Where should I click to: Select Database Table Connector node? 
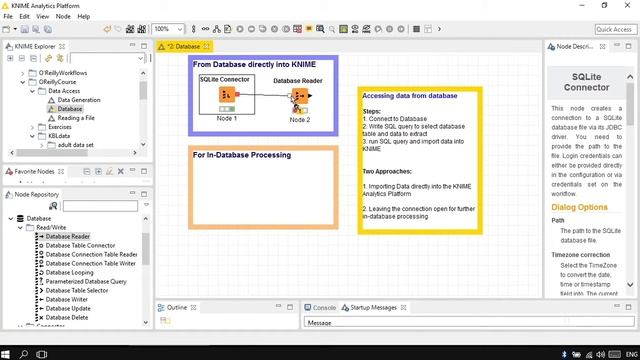80,246
